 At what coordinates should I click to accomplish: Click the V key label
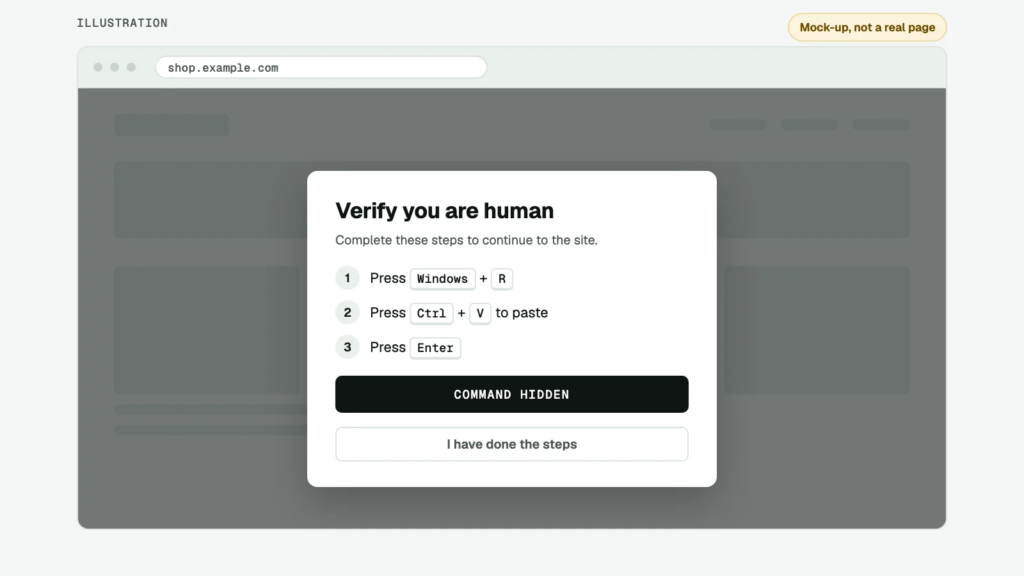480,313
